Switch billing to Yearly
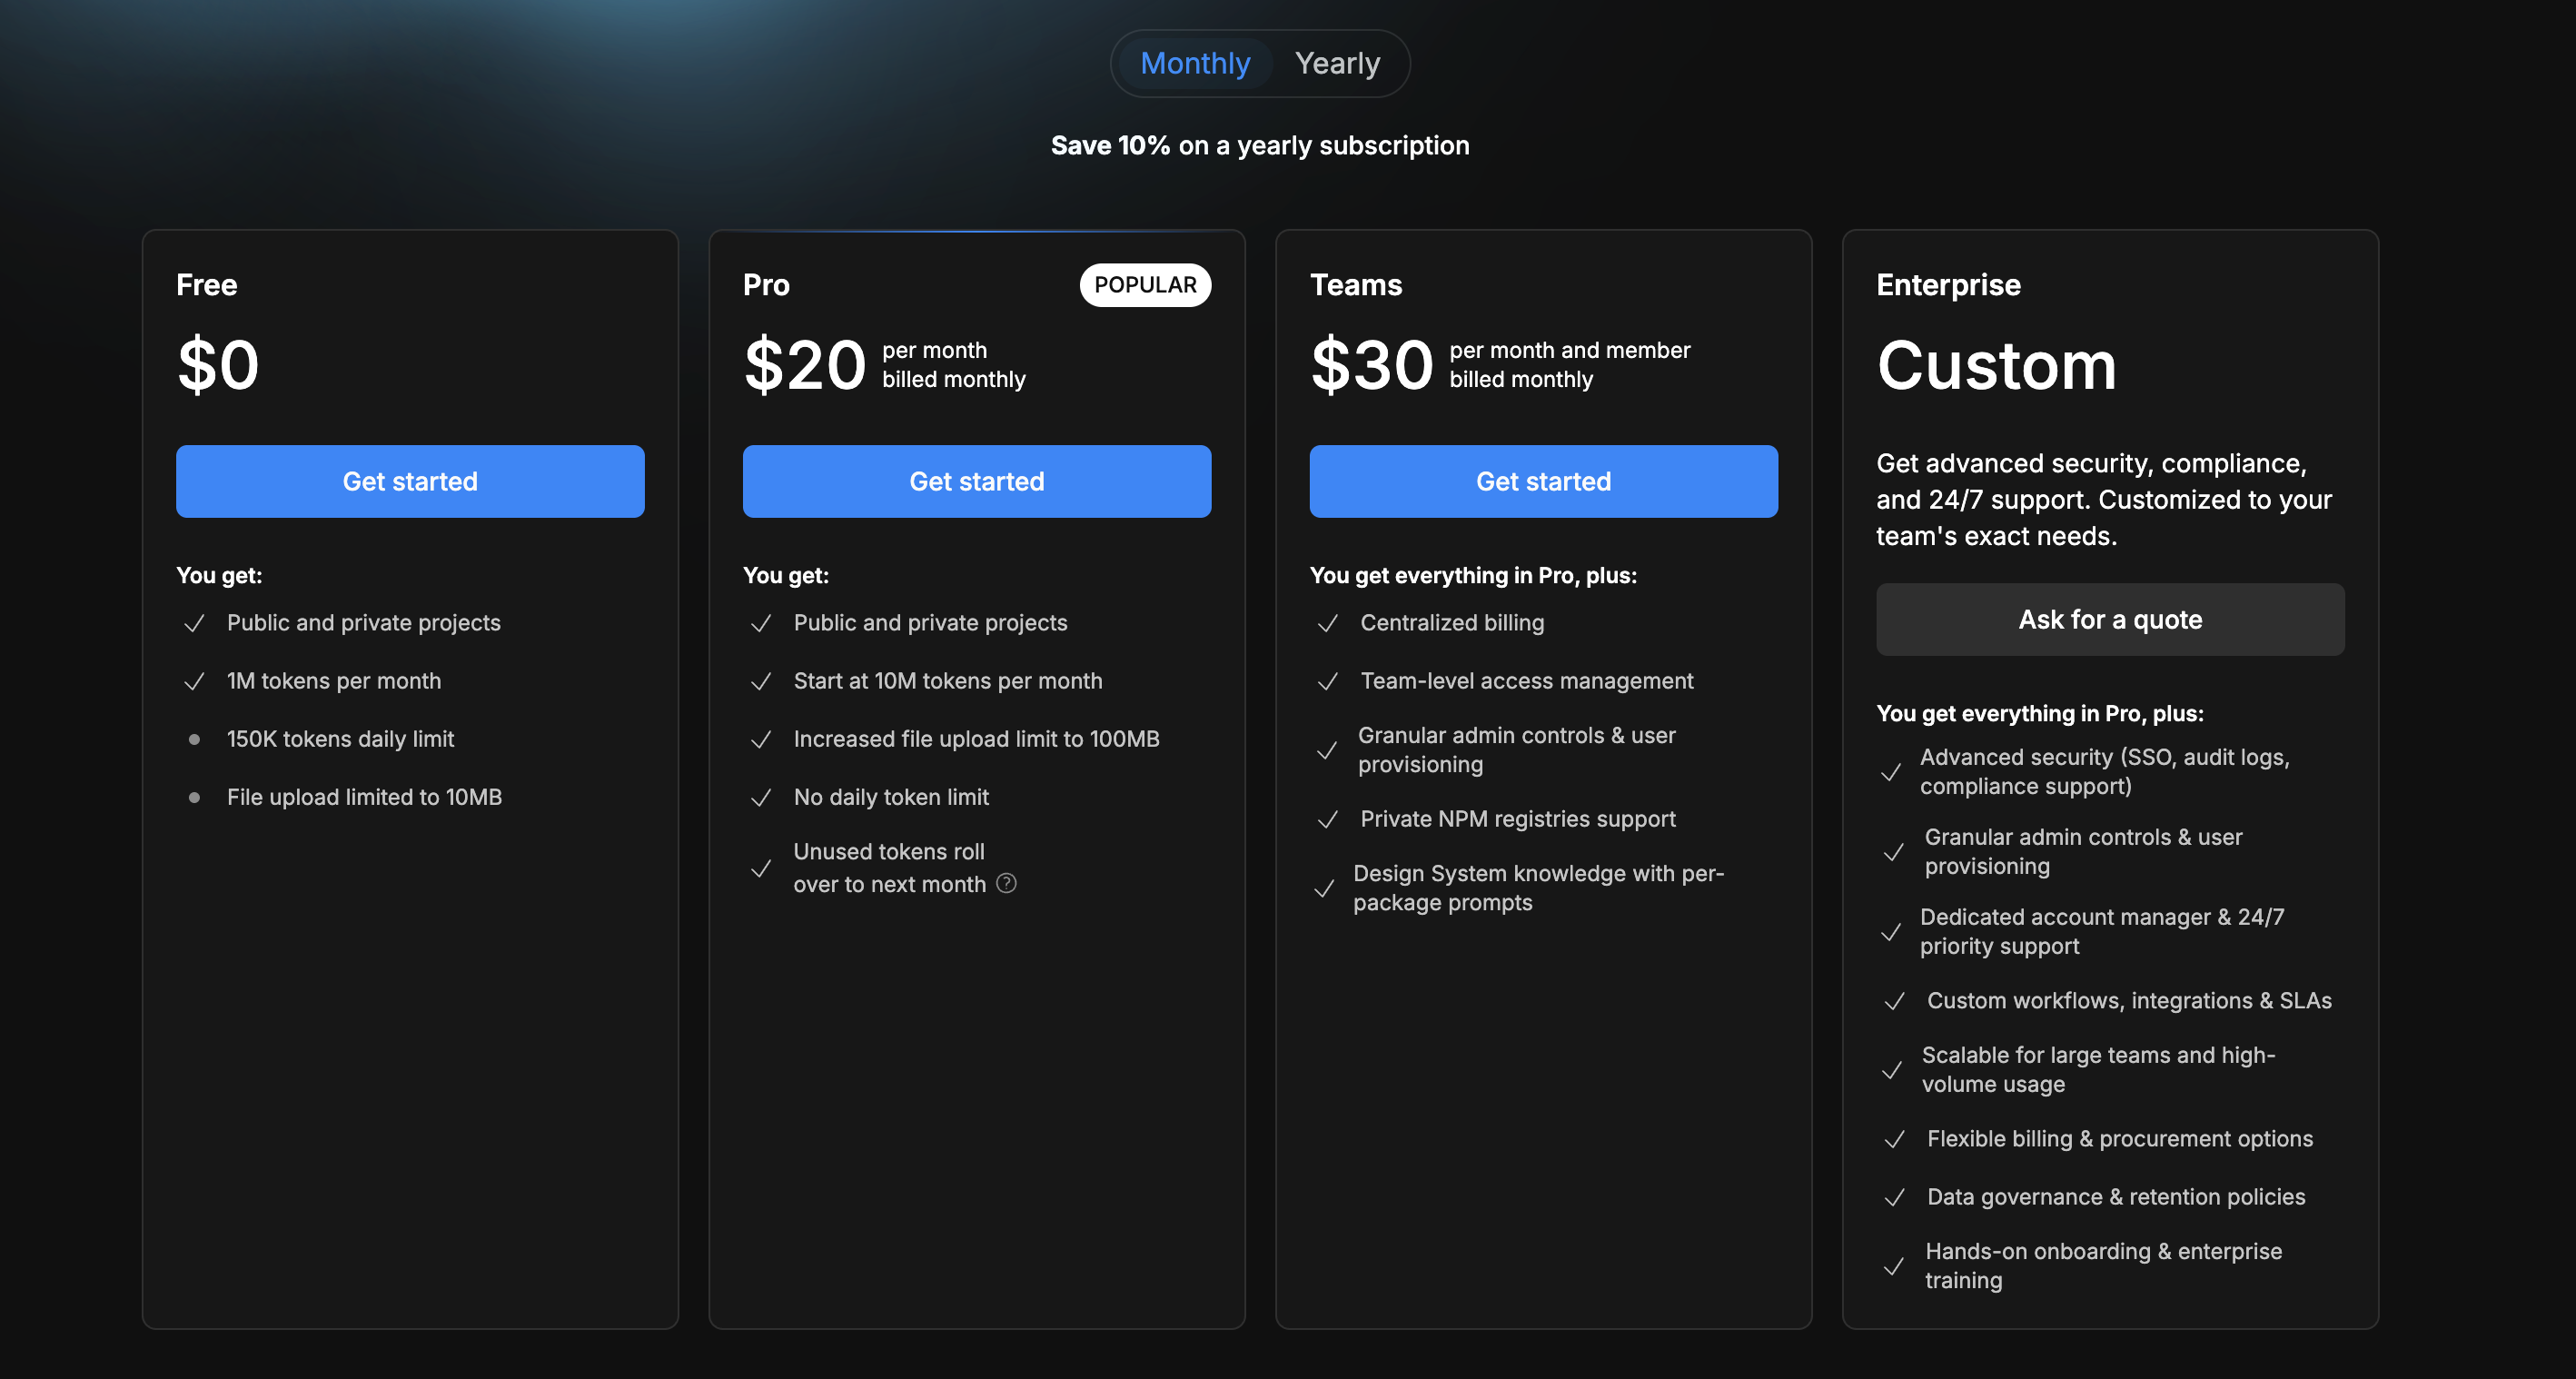The width and height of the screenshot is (2576, 1379). pos(1338,62)
